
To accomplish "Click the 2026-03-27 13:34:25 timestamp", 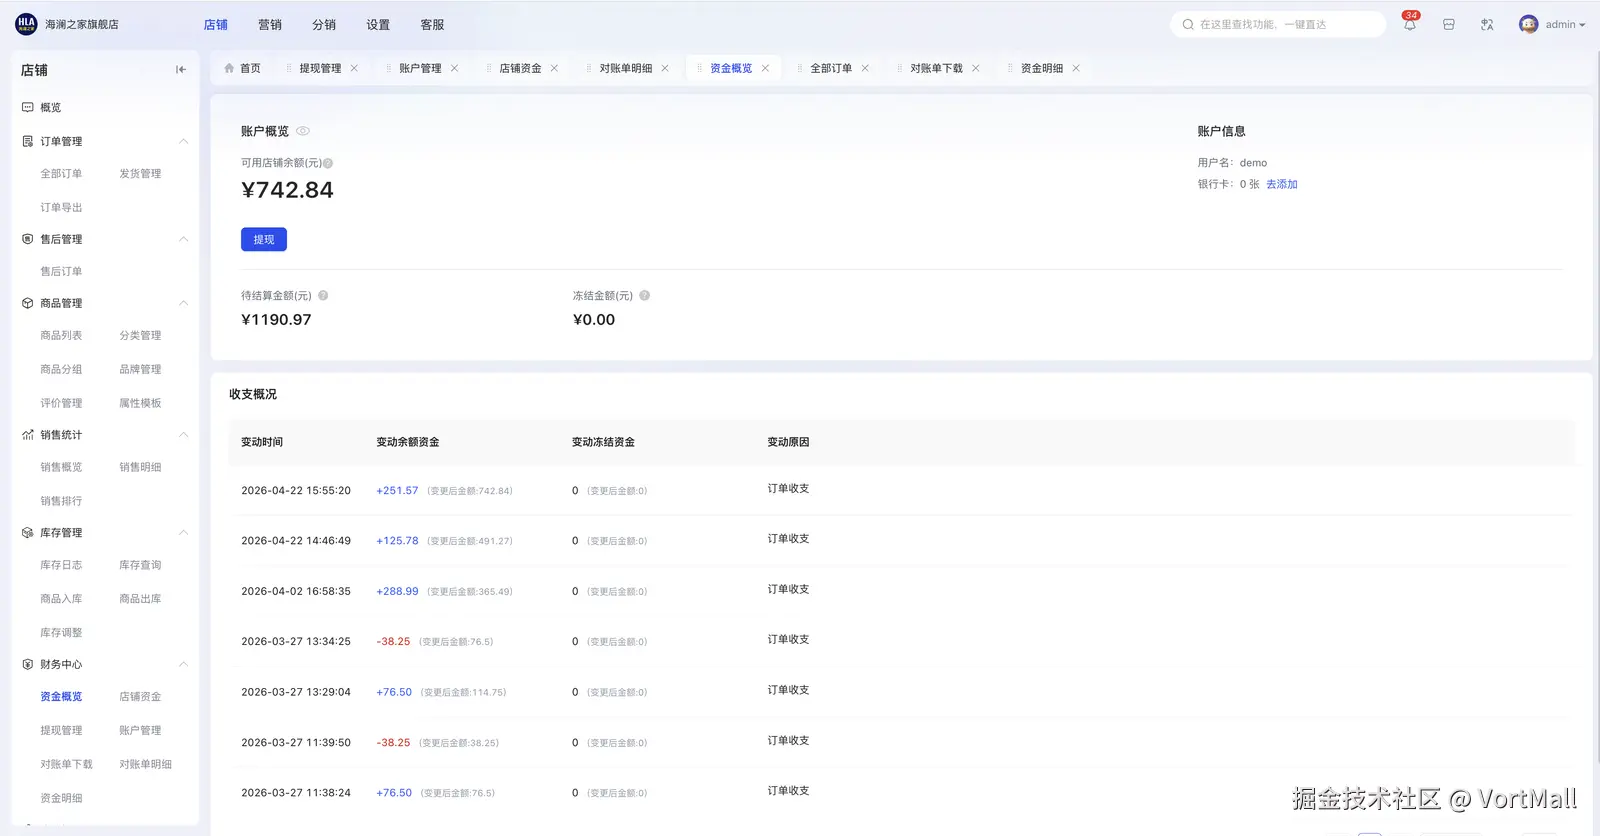I will (x=296, y=642).
